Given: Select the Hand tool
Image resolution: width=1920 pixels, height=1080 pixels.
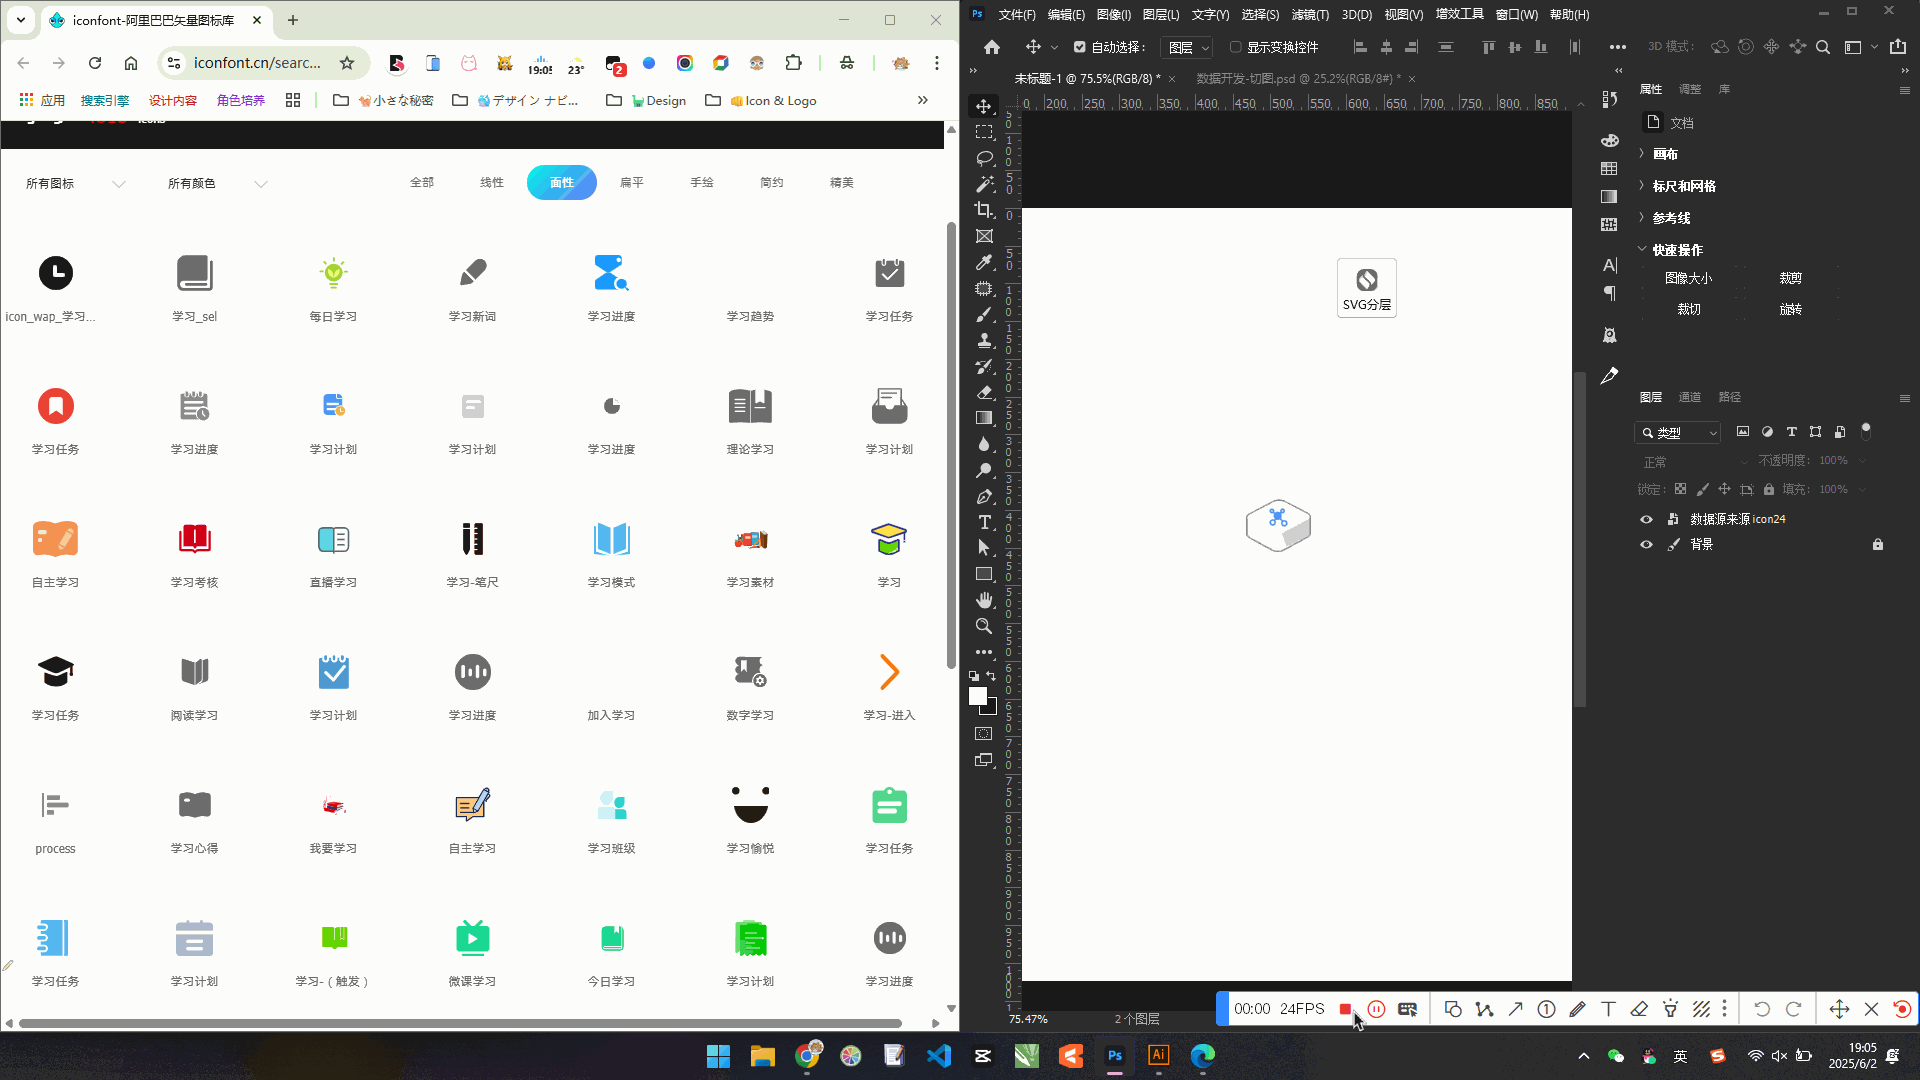Looking at the screenshot, I should (984, 600).
